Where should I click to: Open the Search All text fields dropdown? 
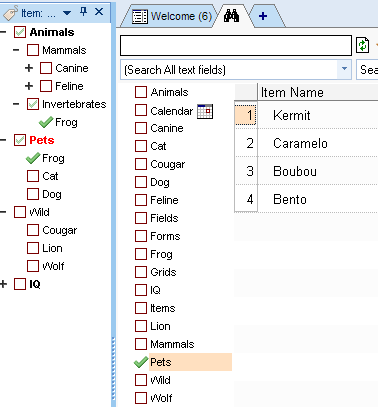tap(344, 69)
